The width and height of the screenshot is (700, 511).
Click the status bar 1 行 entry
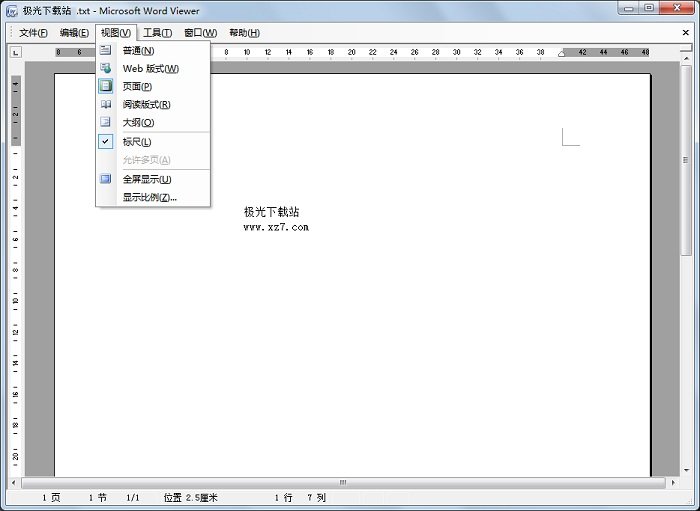283,498
